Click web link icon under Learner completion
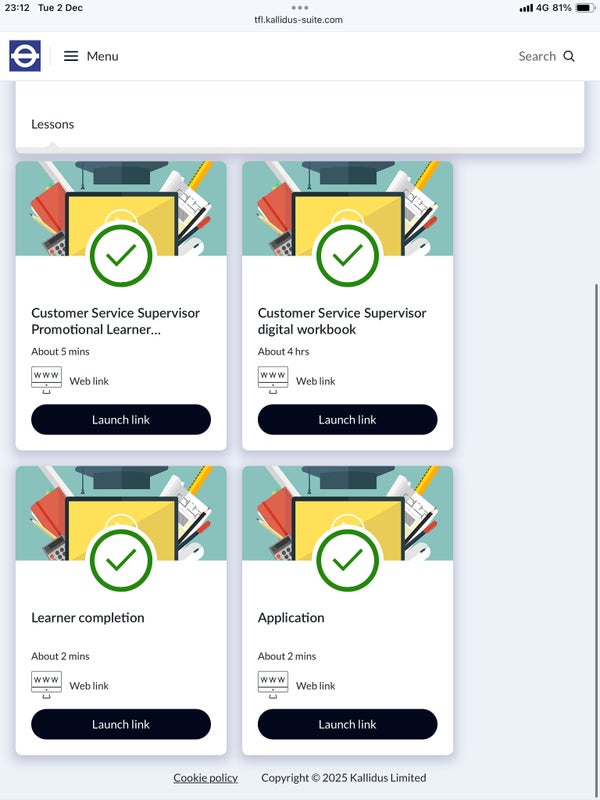The image size is (600, 800). 47,685
